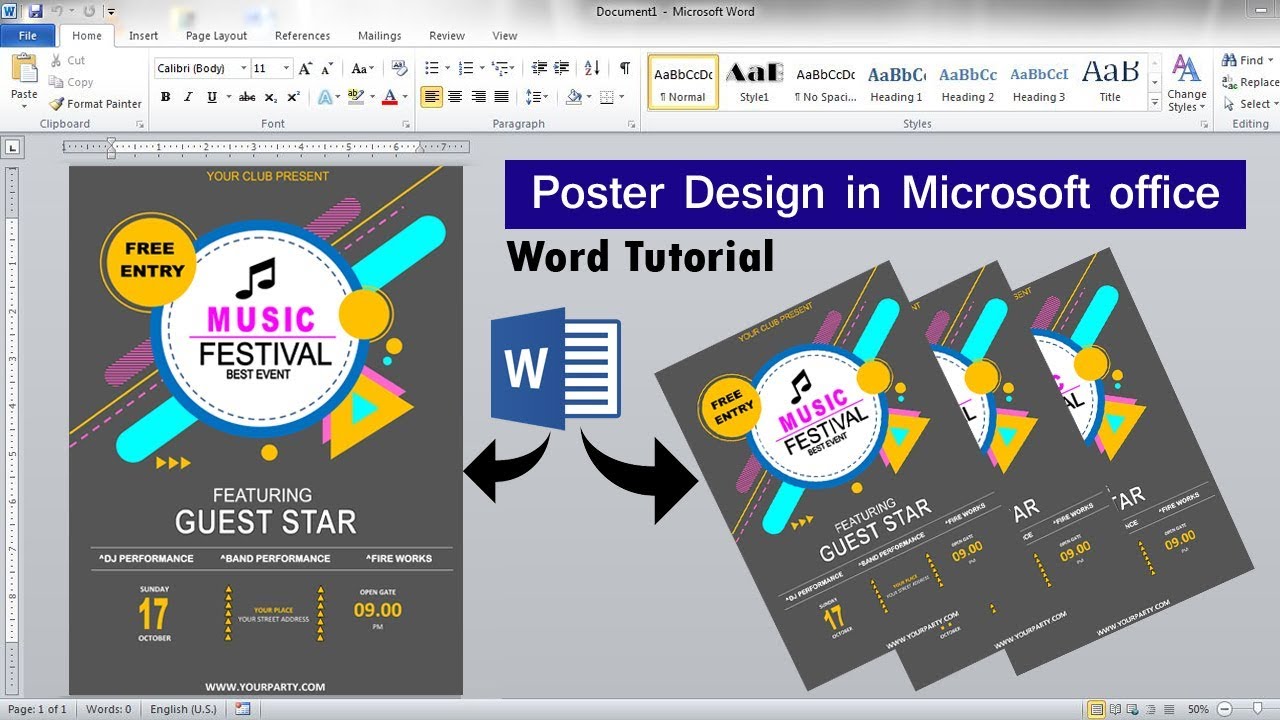Apply subscript formatting
The height and width of the screenshot is (720, 1280).
pos(272,97)
